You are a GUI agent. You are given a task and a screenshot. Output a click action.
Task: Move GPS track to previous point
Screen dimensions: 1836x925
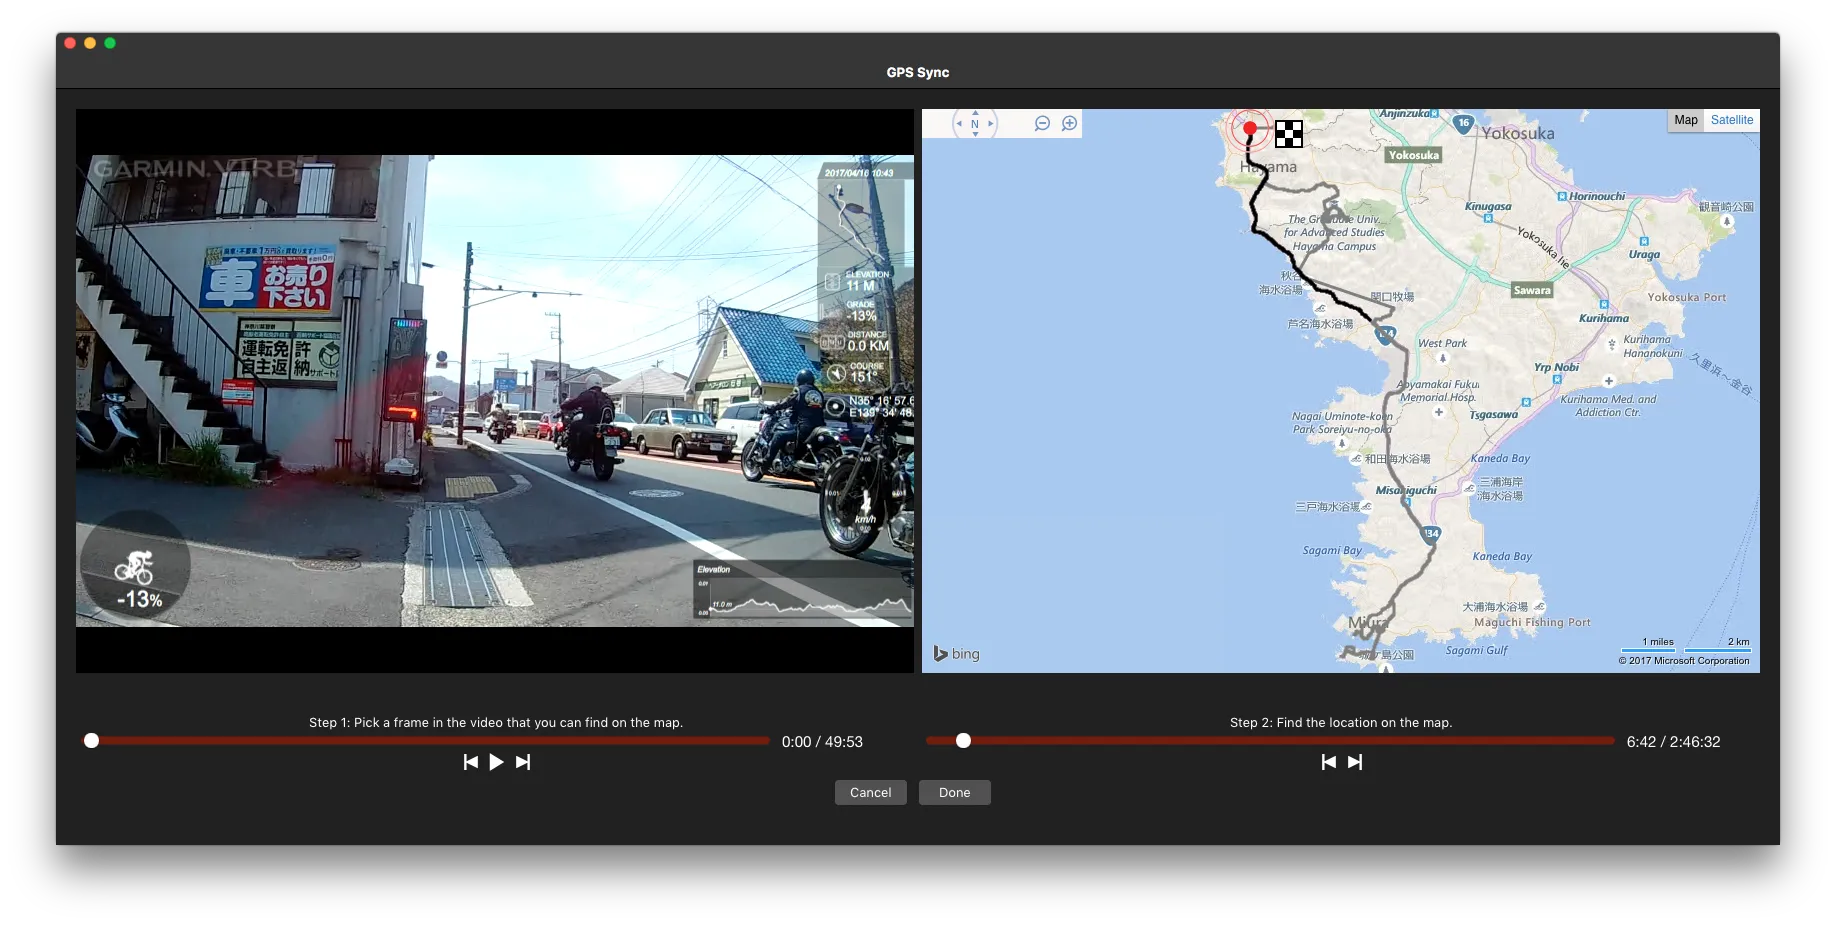pyautogui.click(x=1328, y=762)
